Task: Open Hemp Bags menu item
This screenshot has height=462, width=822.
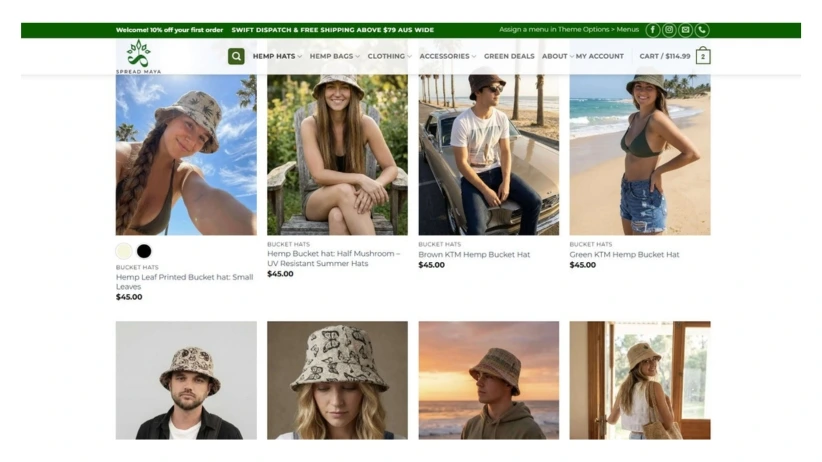Action: pos(331,56)
